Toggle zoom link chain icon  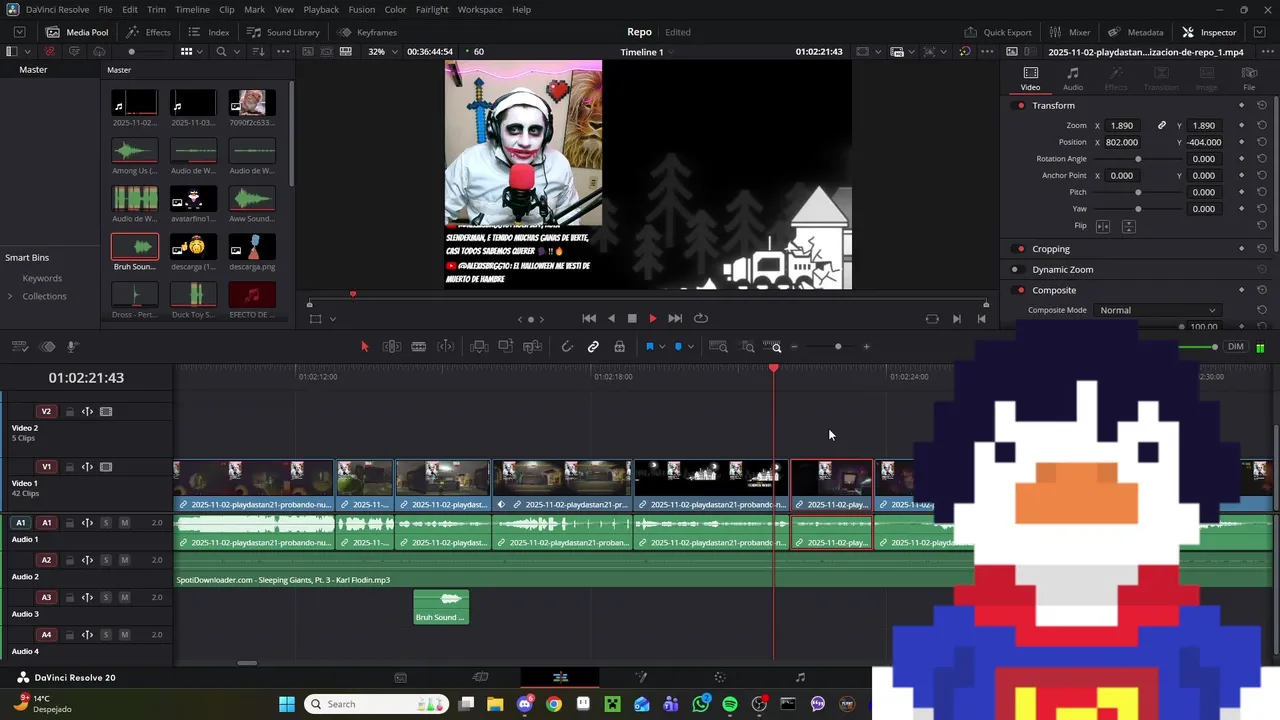pyautogui.click(x=1162, y=125)
